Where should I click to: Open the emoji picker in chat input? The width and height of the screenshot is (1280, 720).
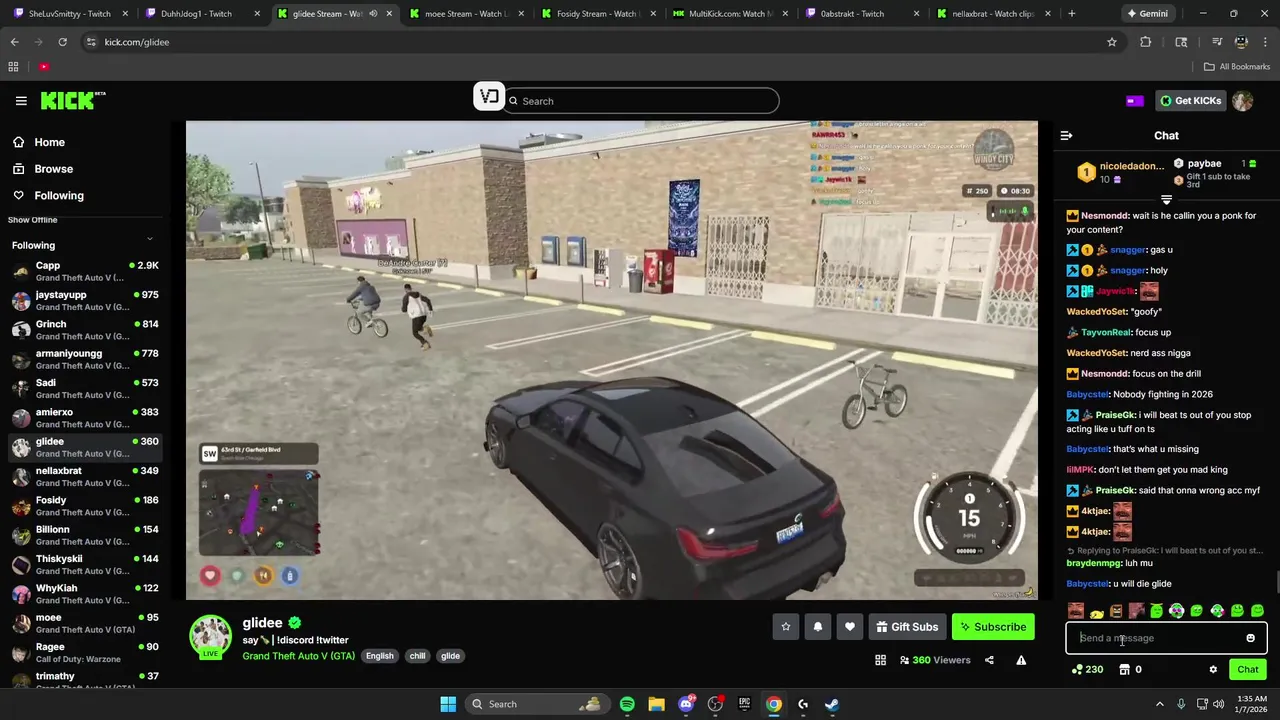coord(1250,638)
